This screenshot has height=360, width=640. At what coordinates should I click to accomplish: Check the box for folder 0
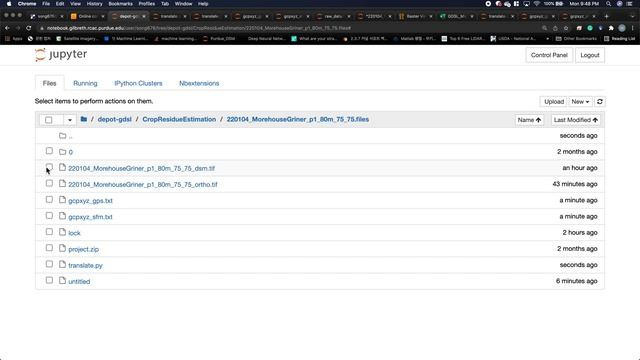(49, 151)
